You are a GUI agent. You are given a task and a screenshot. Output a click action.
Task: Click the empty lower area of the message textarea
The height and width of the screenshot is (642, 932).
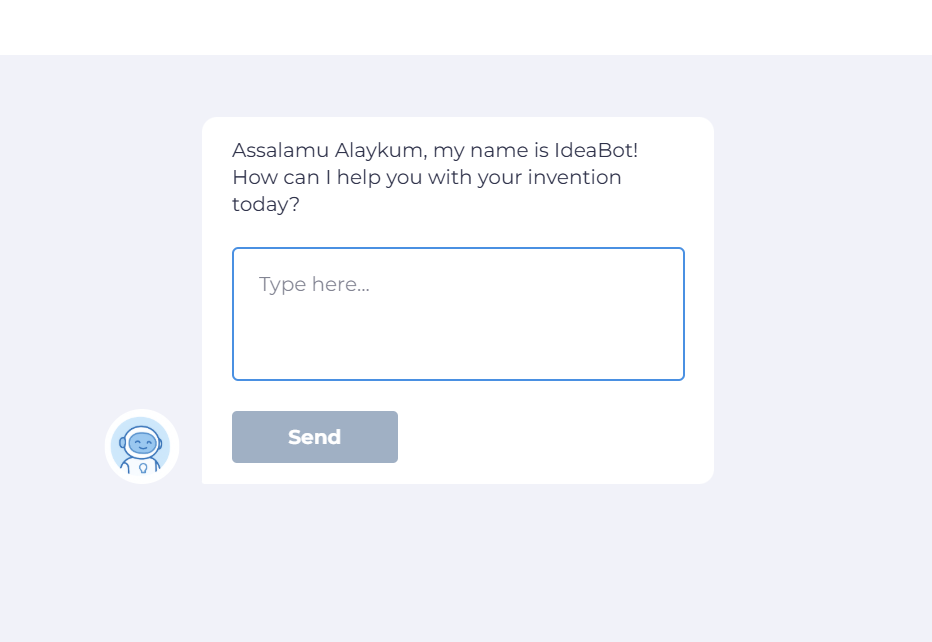458,350
